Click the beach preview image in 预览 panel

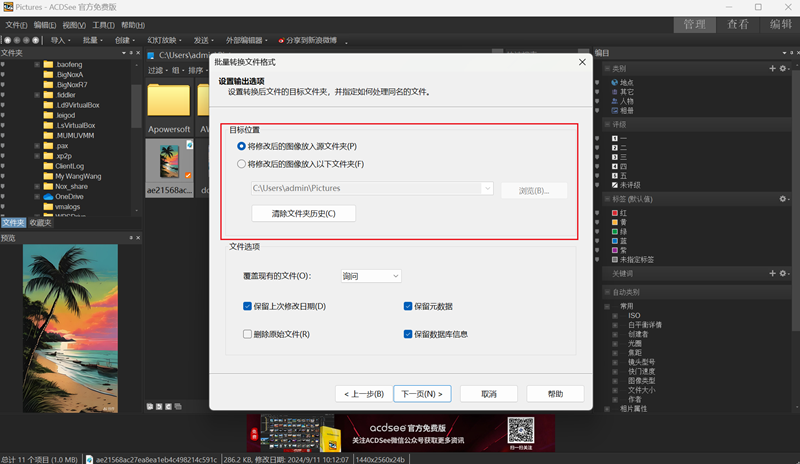pos(70,328)
